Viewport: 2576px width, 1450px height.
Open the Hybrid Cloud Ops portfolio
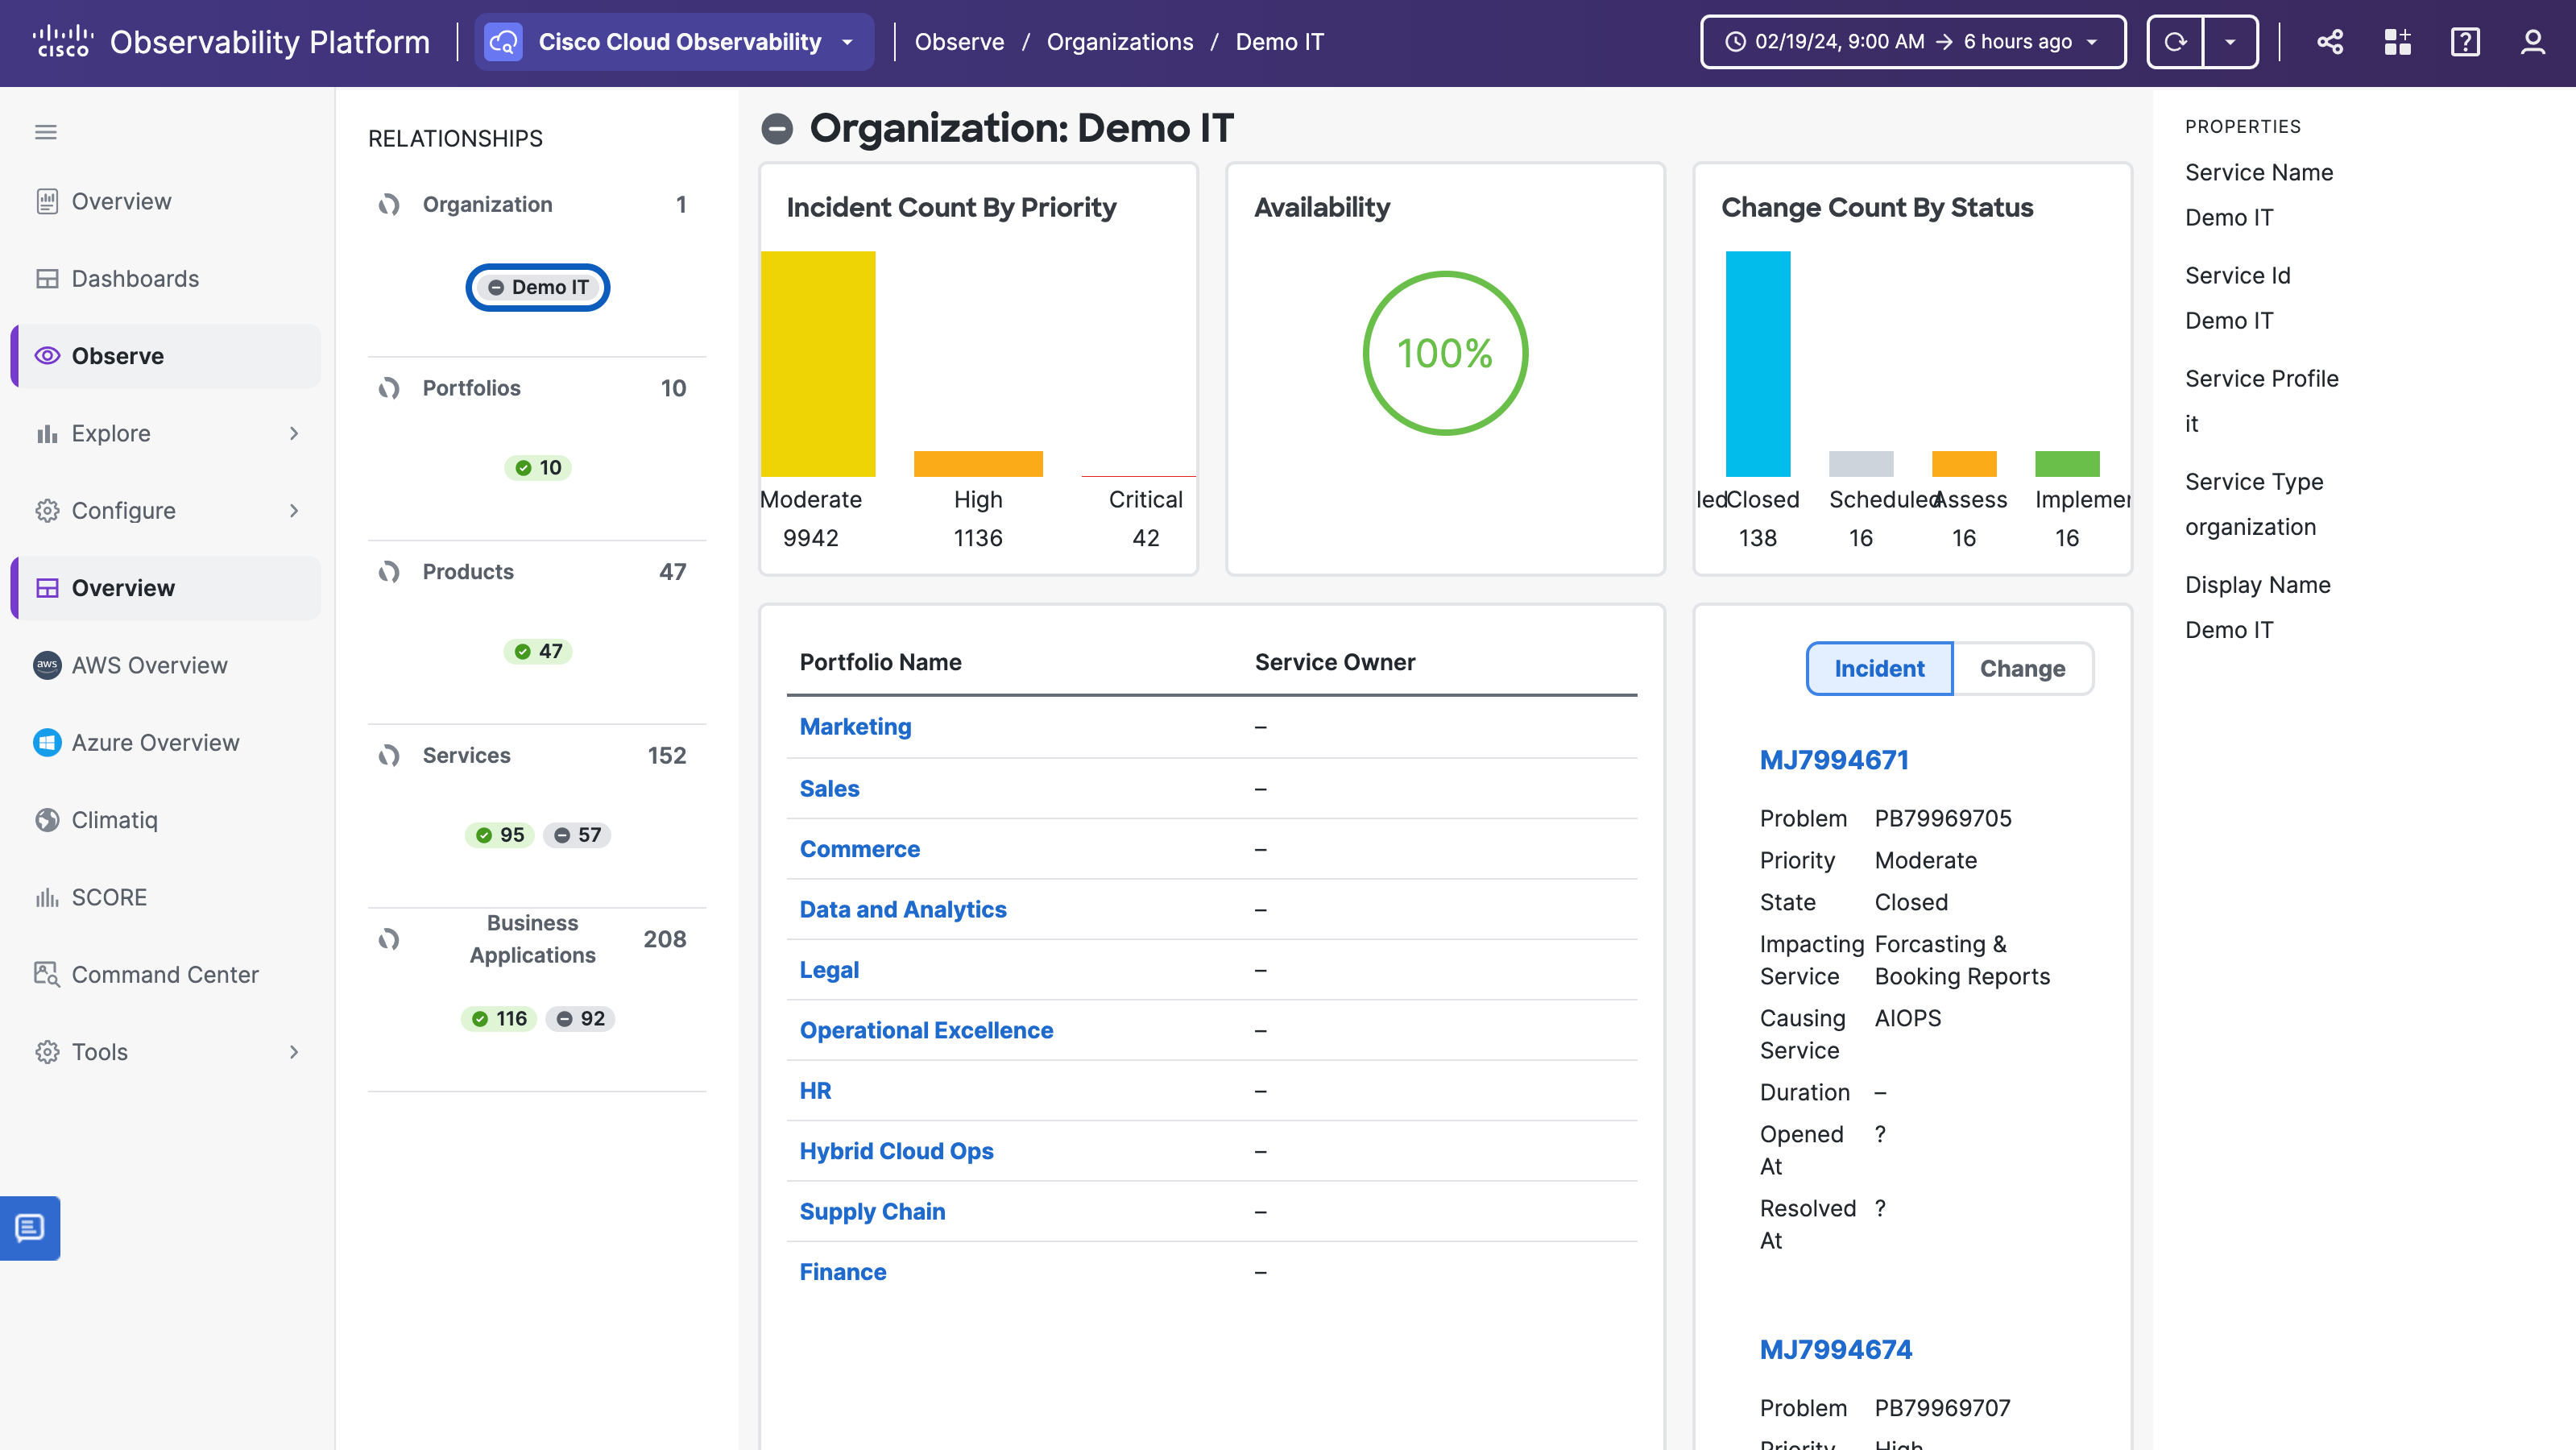896,1152
